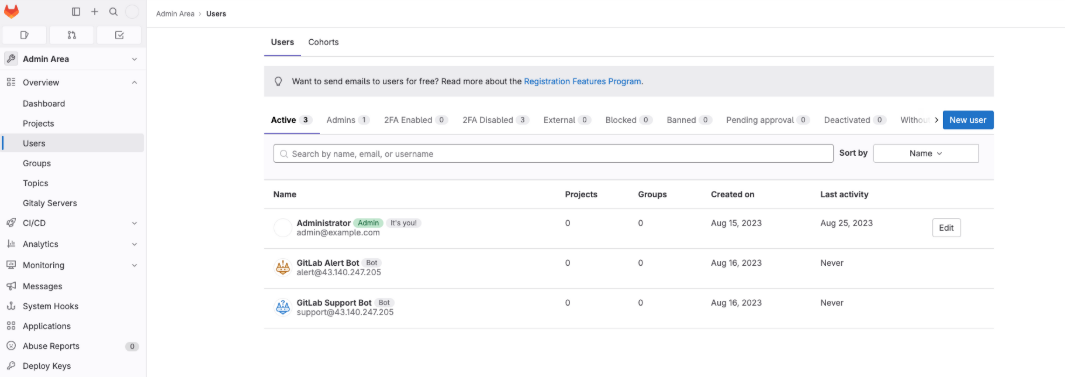This screenshot has height=377, width=1065.
Task: Click Admin Area in the breadcrumb
Action: pos(175,14)
